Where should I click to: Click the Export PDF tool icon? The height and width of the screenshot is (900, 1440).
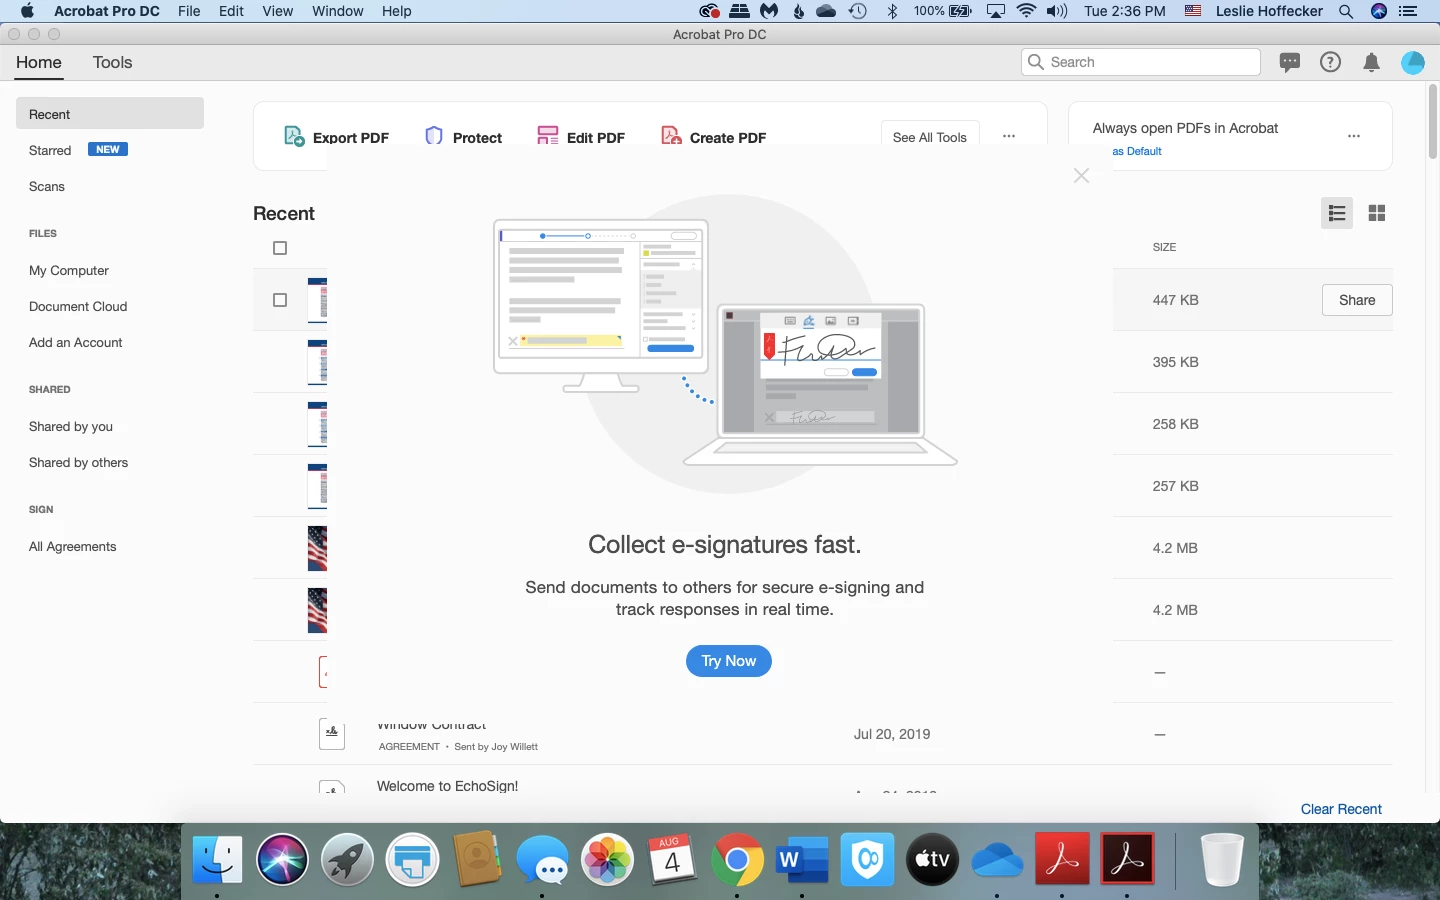point(294,136)
